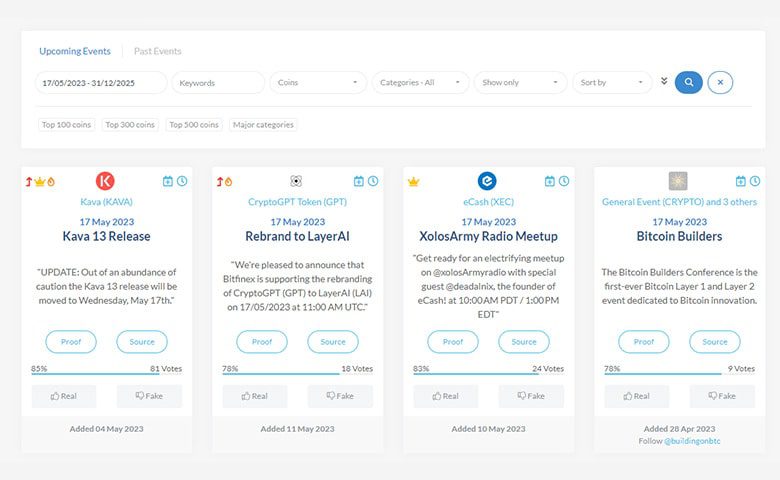Click the 85% vote bar on Kava card
Screen dimensions: 780x480
click(x=106, y=374)
